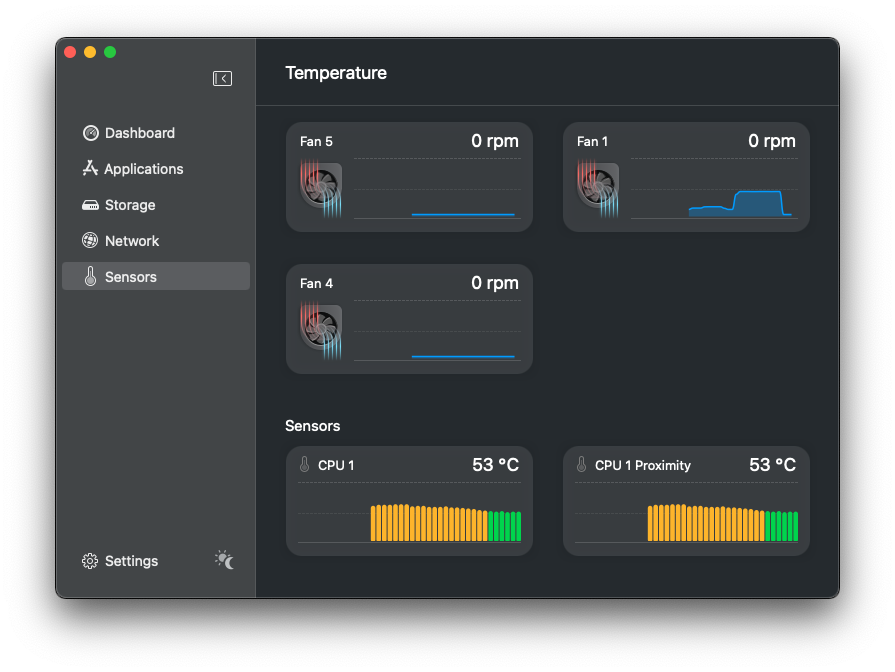Screen dimensions: 895x672
Task: Click the CPU 1 Proximity thermometer icon
Action: pos(582,465)
